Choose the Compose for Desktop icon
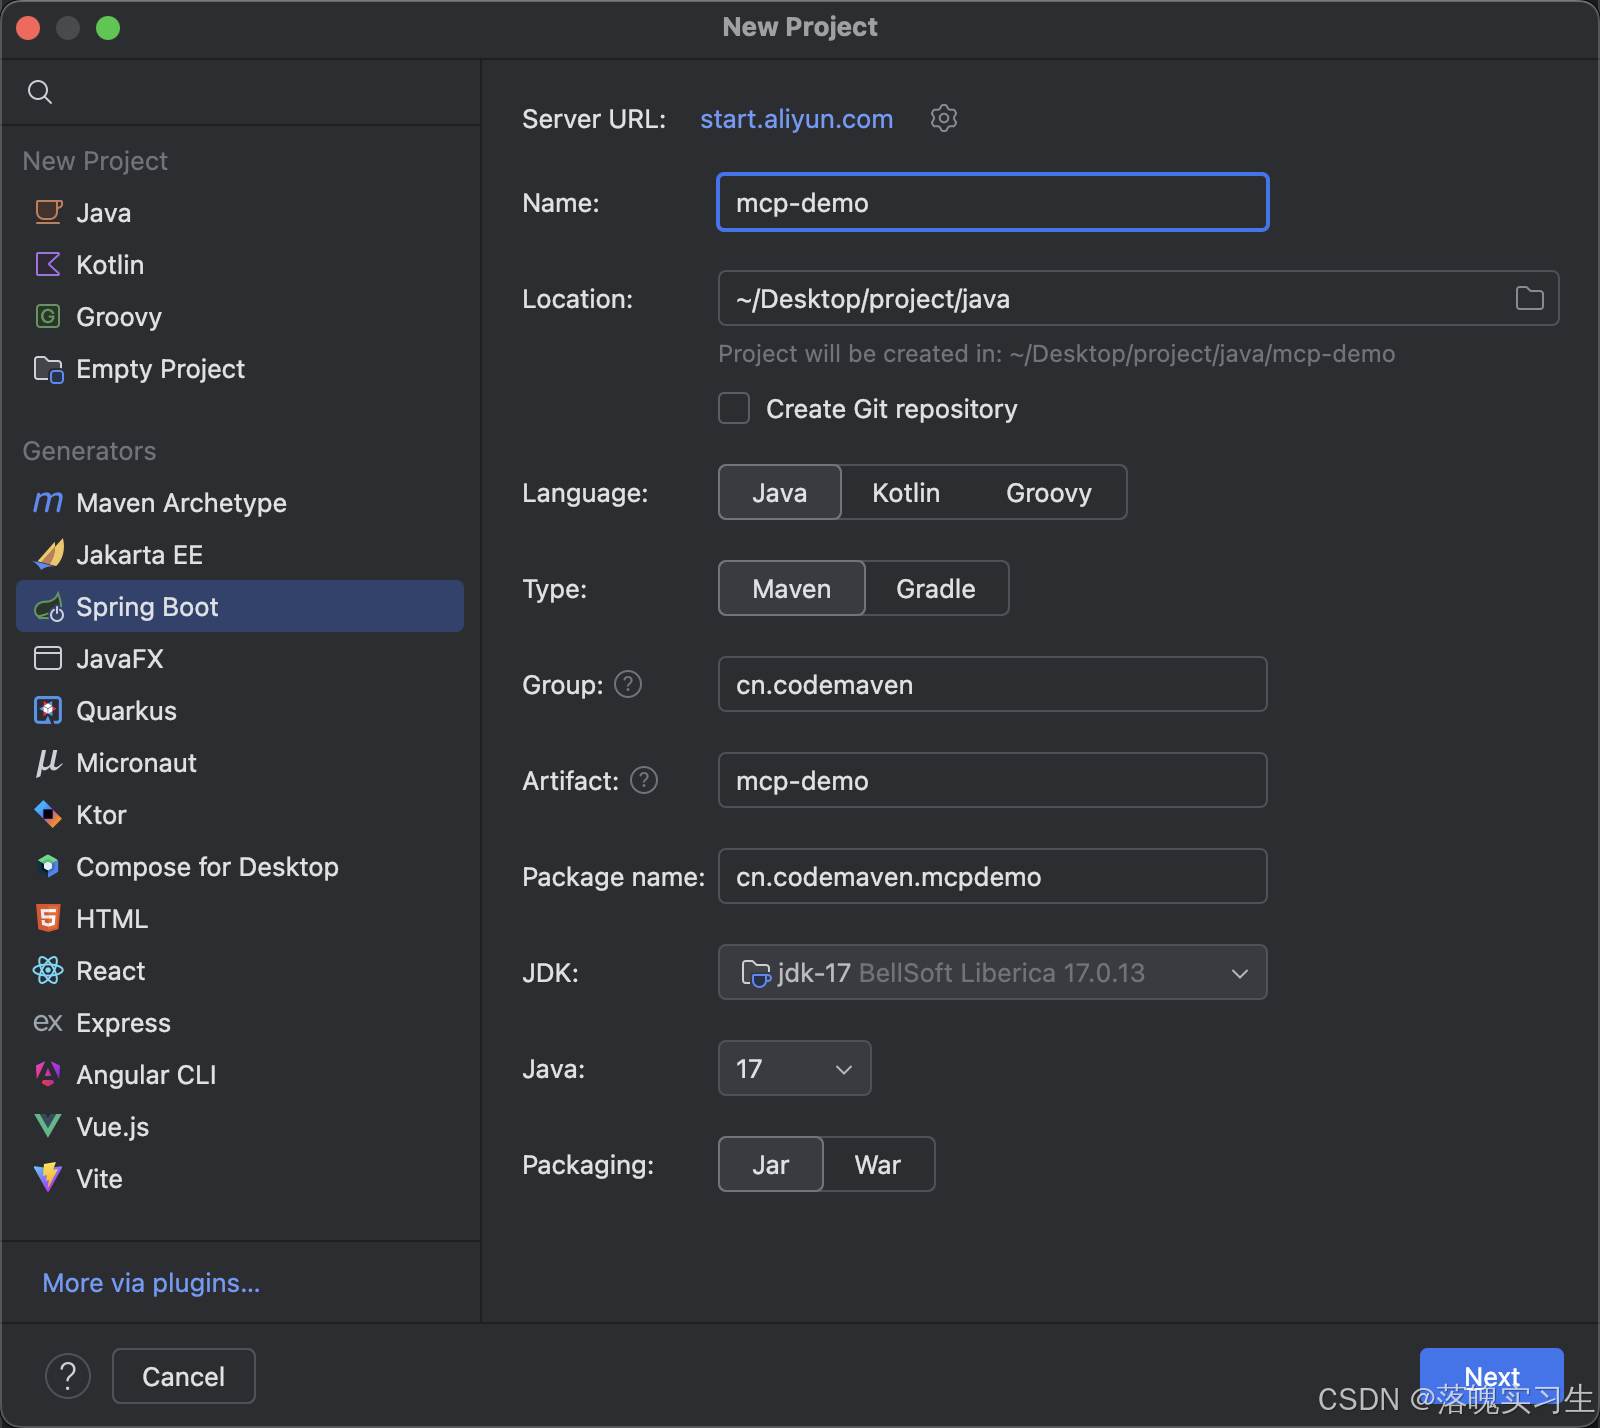This screenshot has height=1428, width=1600. tap(48, 866)
